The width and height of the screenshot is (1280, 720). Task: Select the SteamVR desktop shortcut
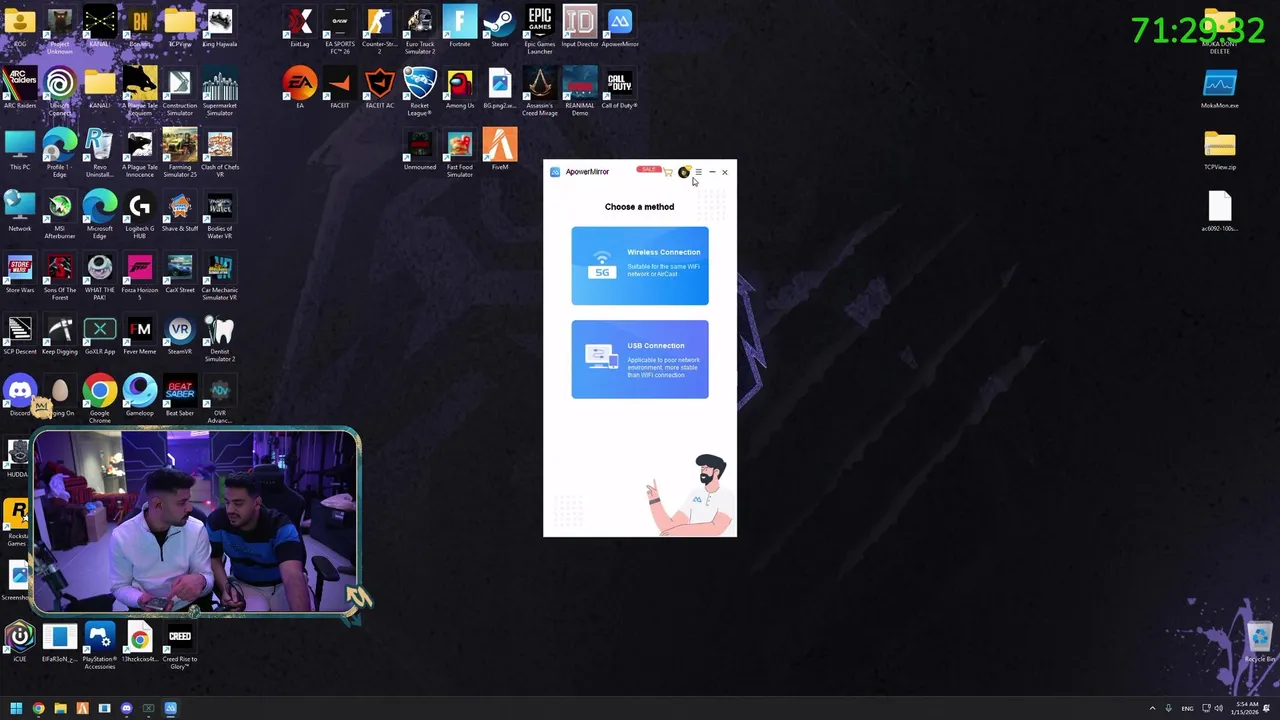180,336
